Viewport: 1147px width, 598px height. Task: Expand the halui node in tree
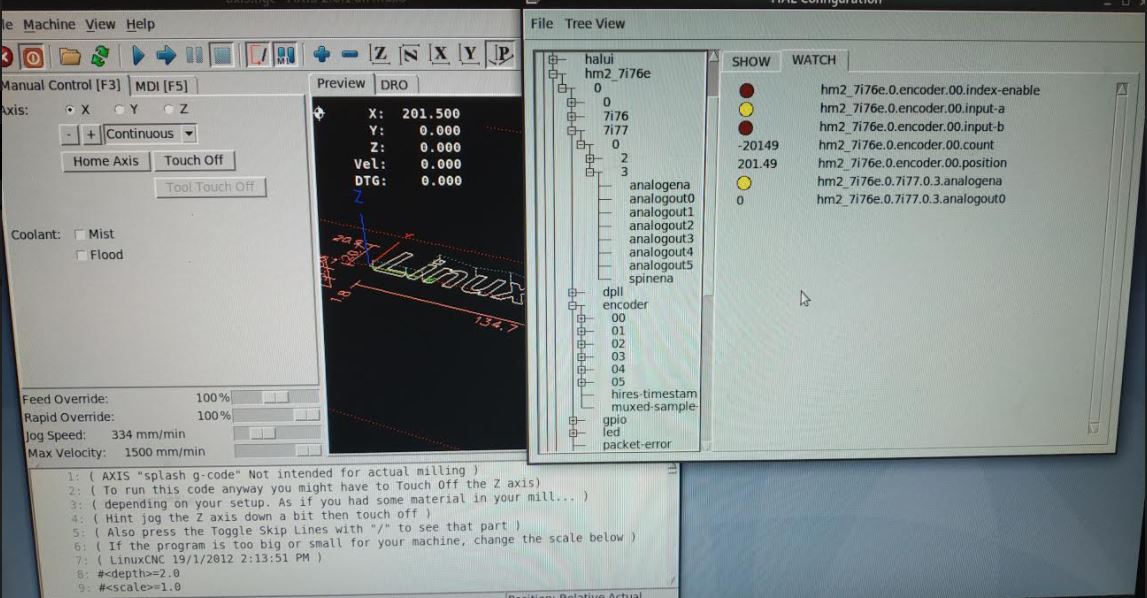tap(554, 59)
